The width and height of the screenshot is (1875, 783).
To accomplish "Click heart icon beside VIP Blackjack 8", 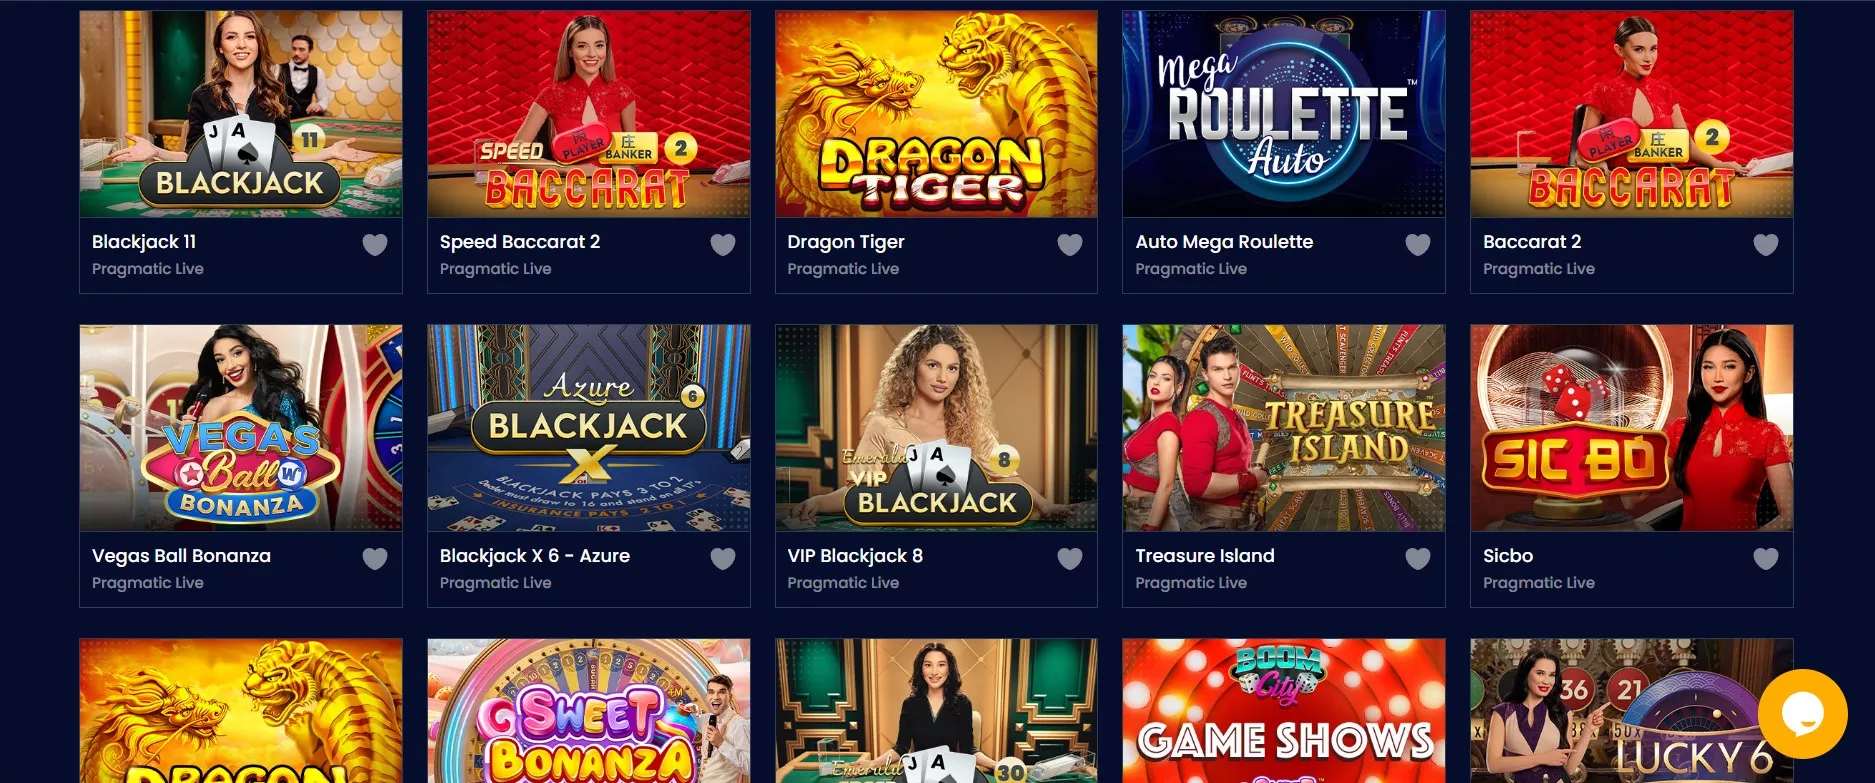I will 1070,558.
